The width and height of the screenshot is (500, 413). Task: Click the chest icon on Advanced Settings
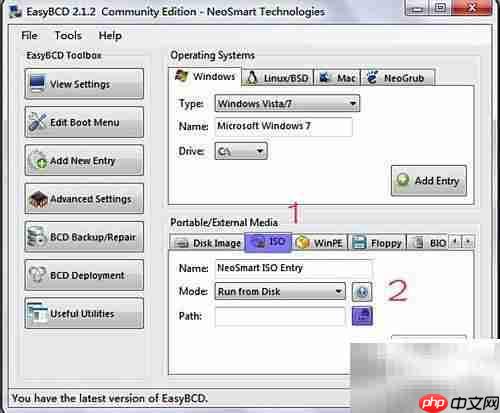38,199
